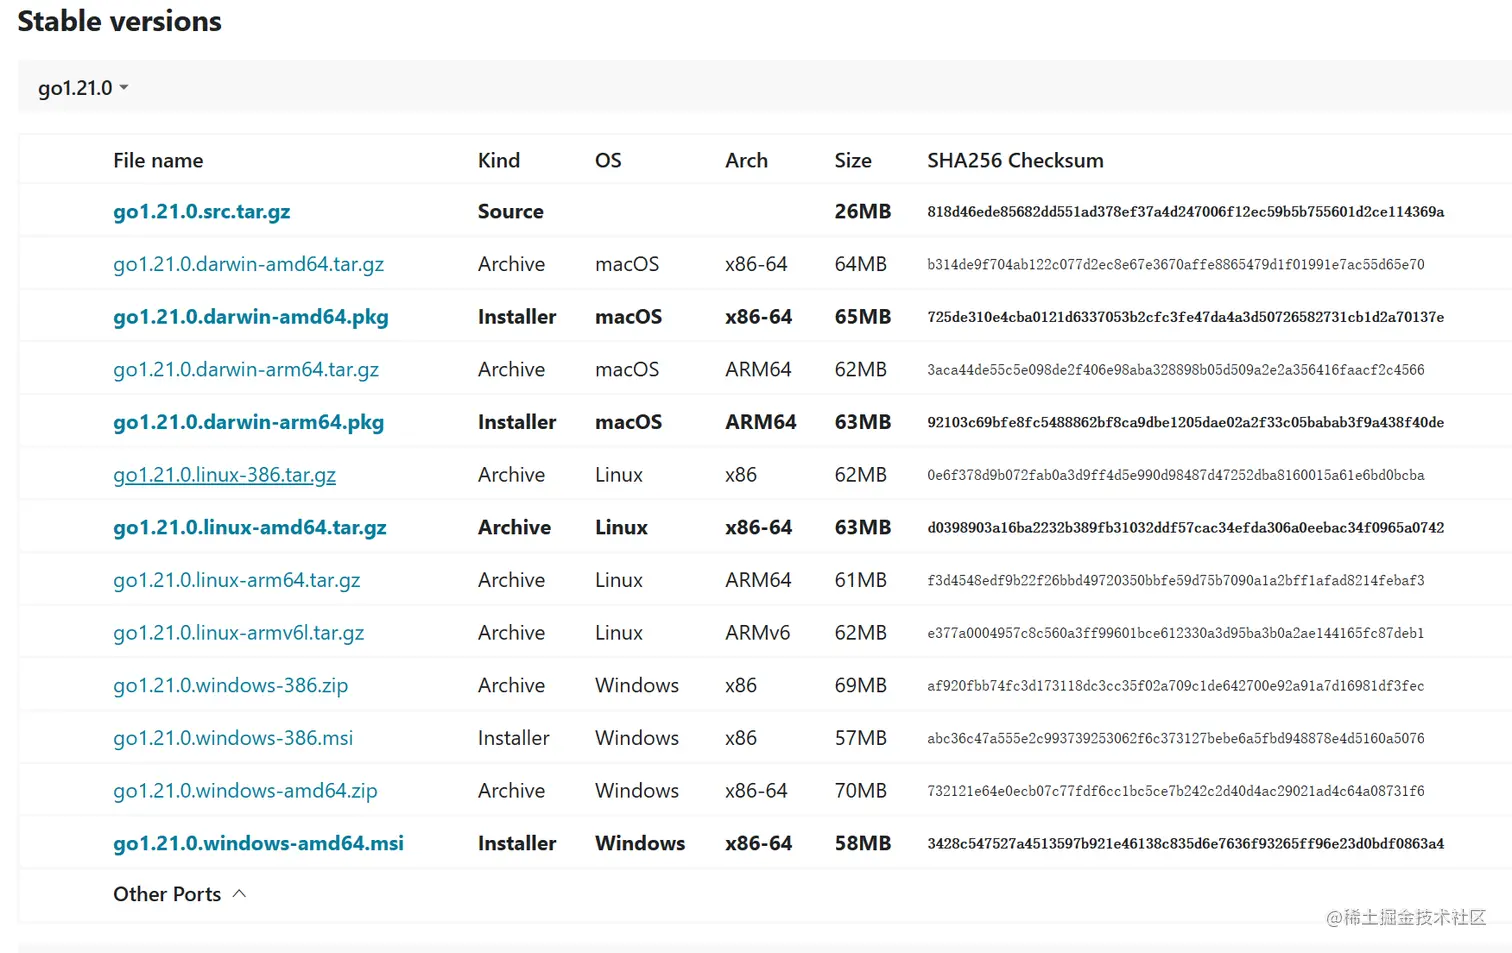Download go1.21.0.linux-amd64.tar.gz archive
The image size is (1512, 953).
[250, 527]
